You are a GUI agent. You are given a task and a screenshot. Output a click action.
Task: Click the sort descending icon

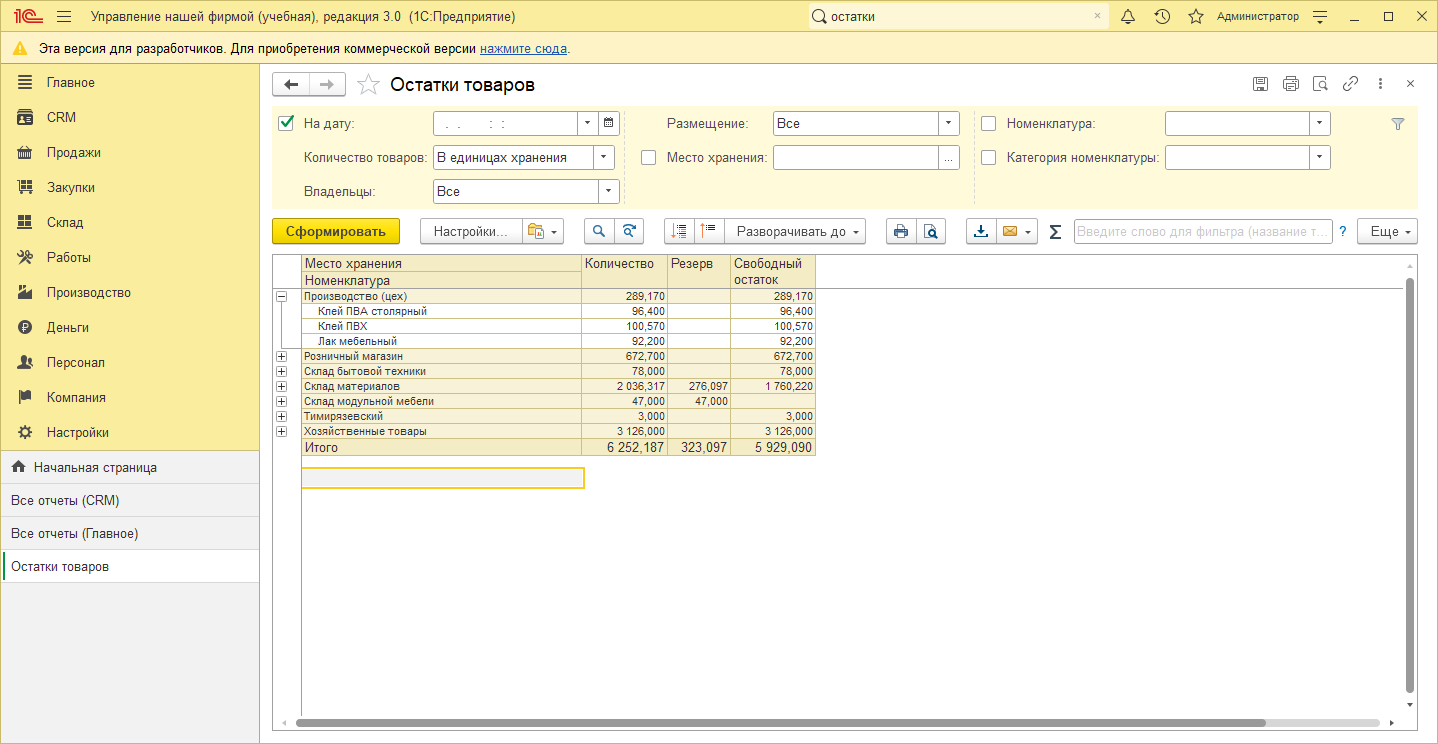point(709,231)
